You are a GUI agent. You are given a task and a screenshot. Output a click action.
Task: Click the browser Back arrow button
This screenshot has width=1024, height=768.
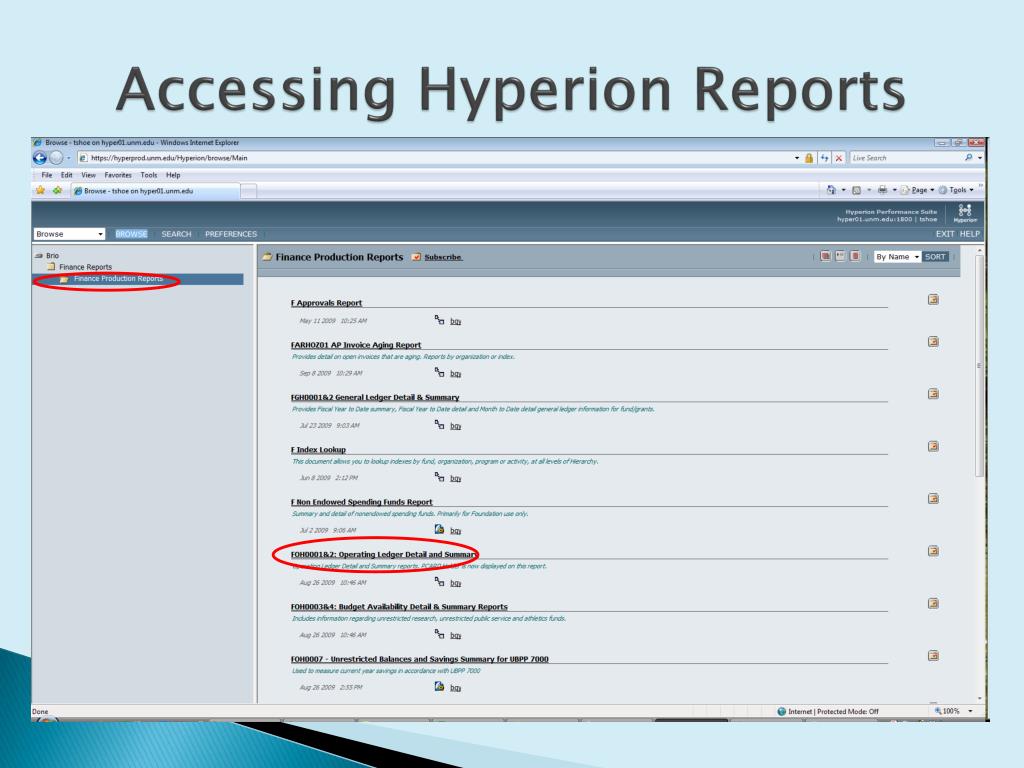40,158
